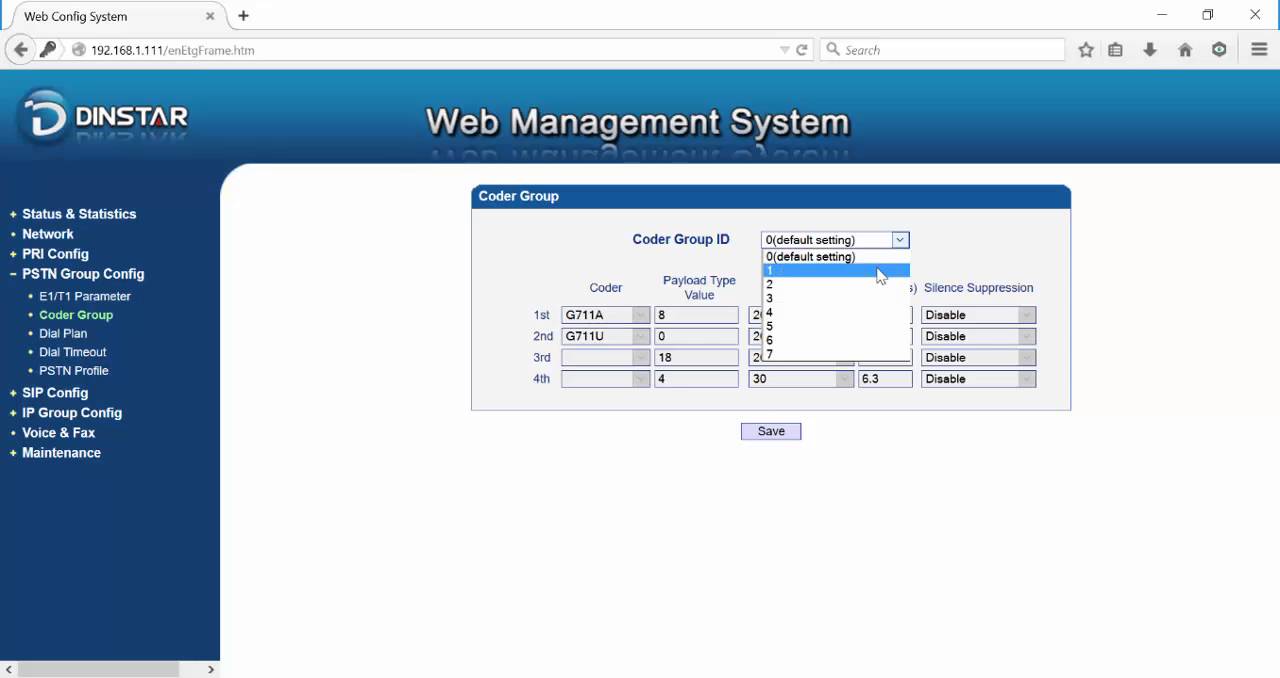Click 4th payload type field with 4
The image size is (1280, 678).
coord(696,379)
